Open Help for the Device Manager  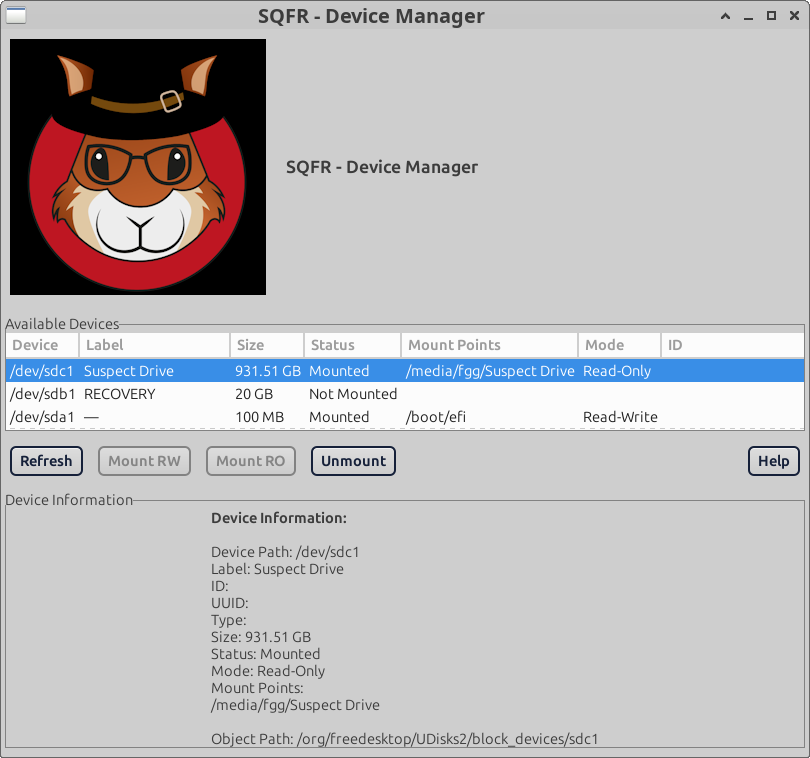[x=773, y=461]
